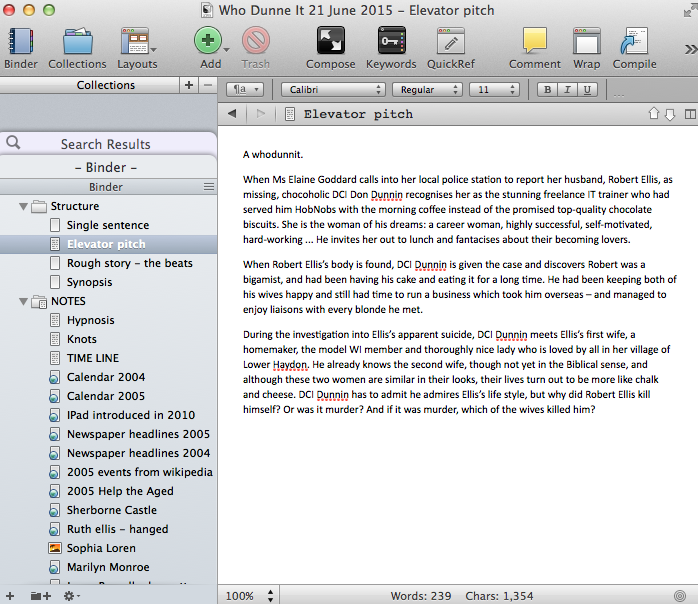Open the Keywords panel
Viewport: 698px width, 604px height.
point(390,41)
